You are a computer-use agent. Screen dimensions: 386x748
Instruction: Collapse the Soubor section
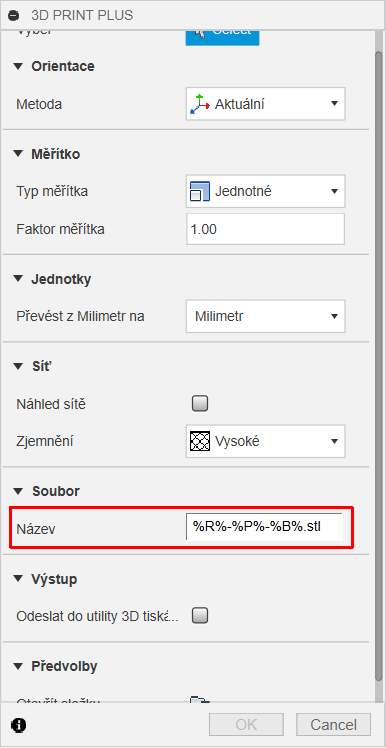(x=18, y=491)
